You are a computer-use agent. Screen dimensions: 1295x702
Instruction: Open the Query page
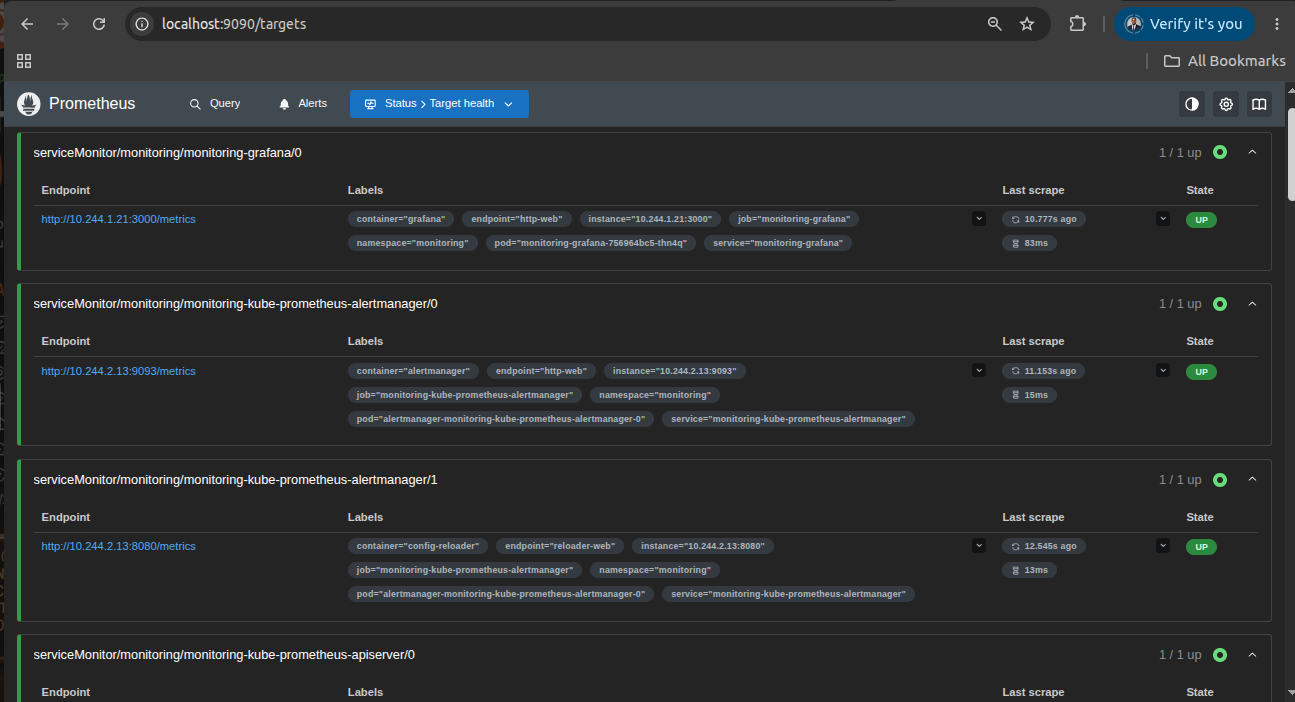(215, 104)
